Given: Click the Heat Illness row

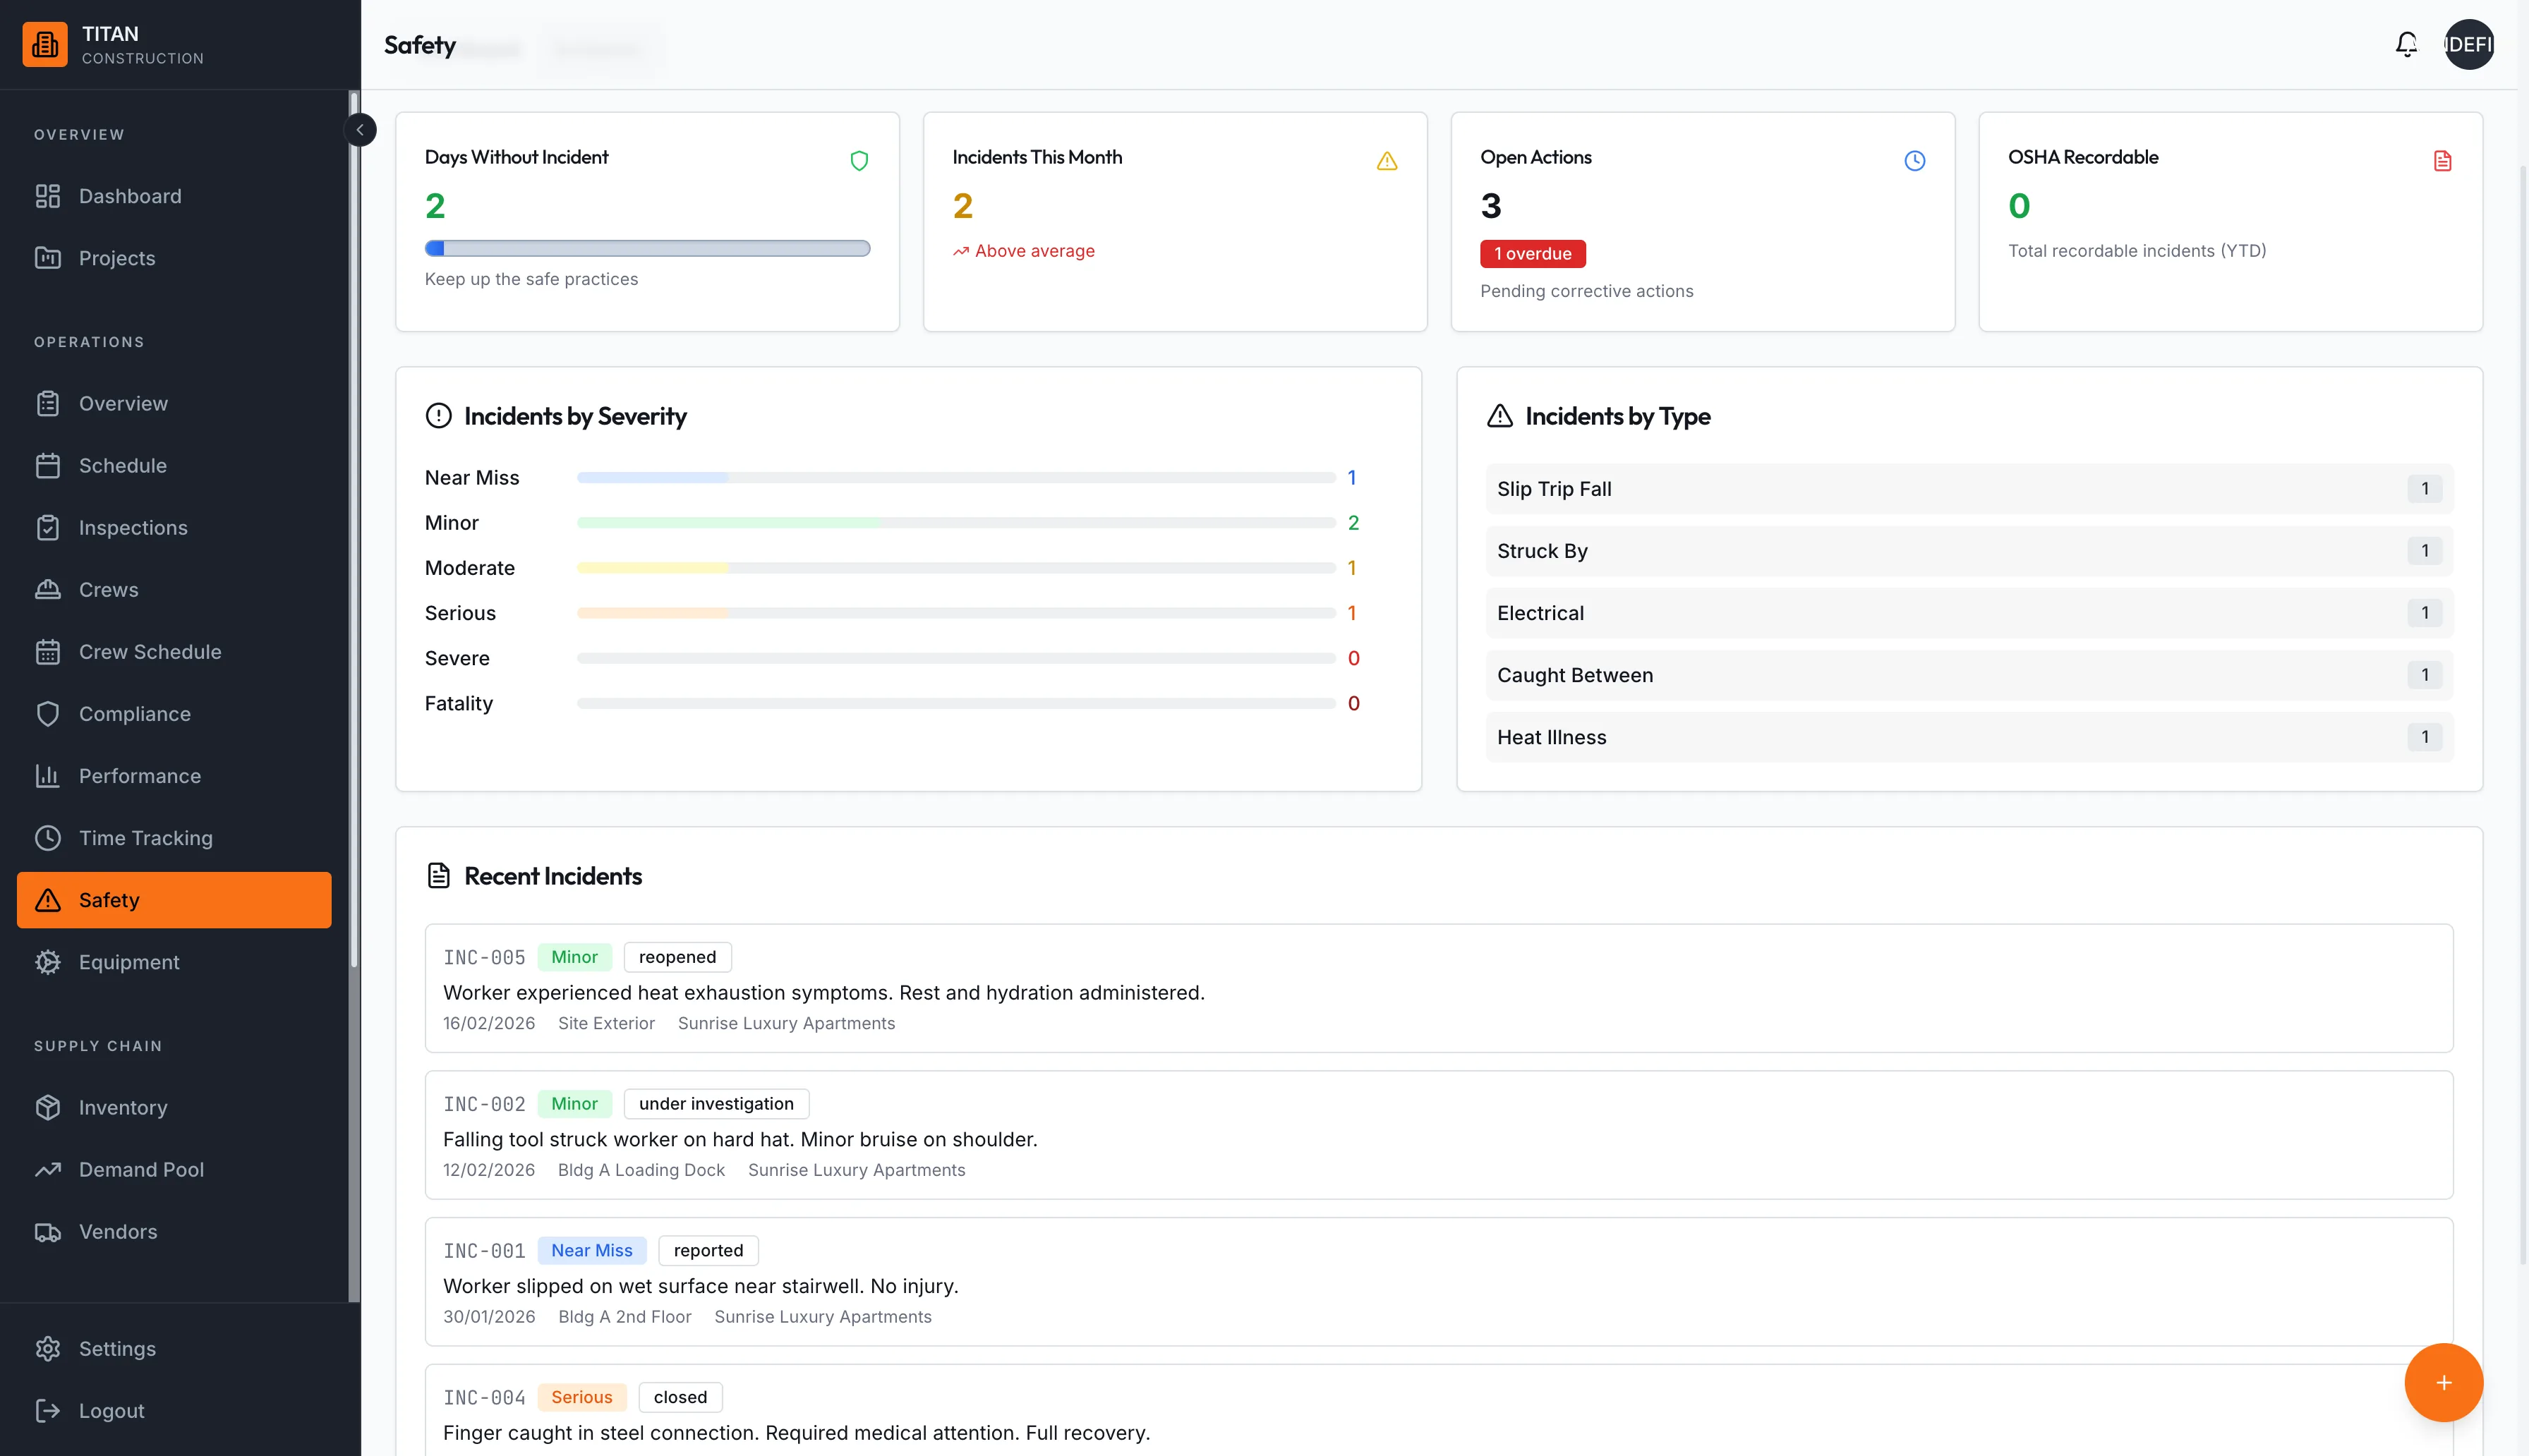Looking at the screenshot, I should coord(1970,737).
